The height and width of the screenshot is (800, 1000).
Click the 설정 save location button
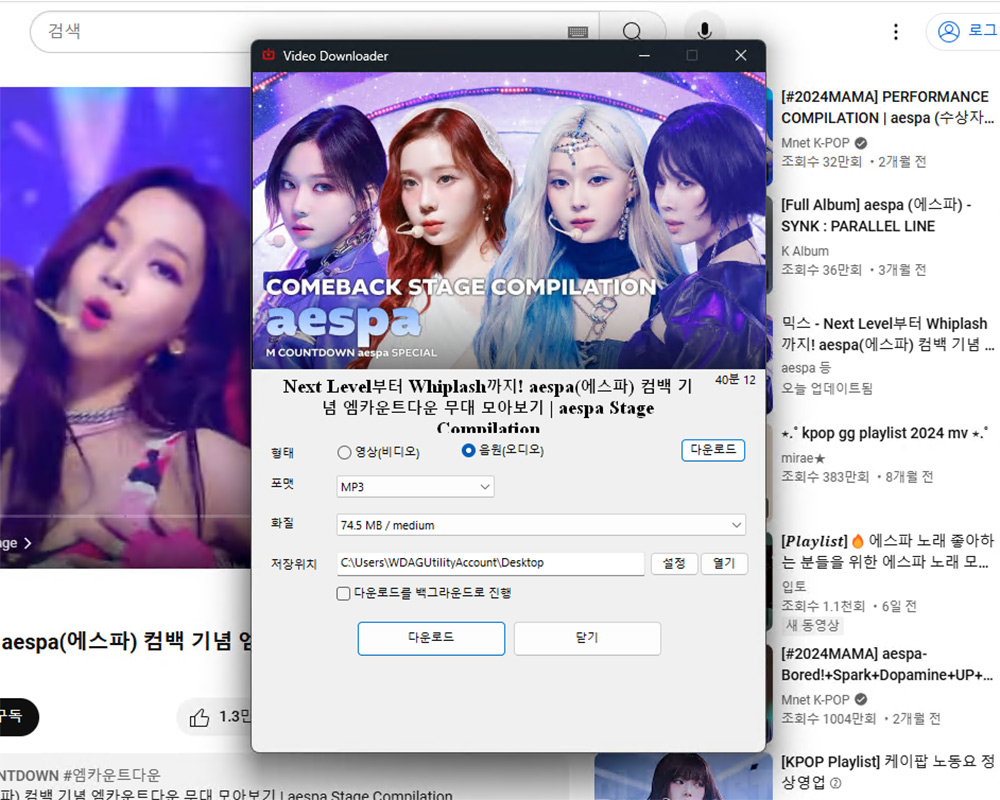[673, 563]
